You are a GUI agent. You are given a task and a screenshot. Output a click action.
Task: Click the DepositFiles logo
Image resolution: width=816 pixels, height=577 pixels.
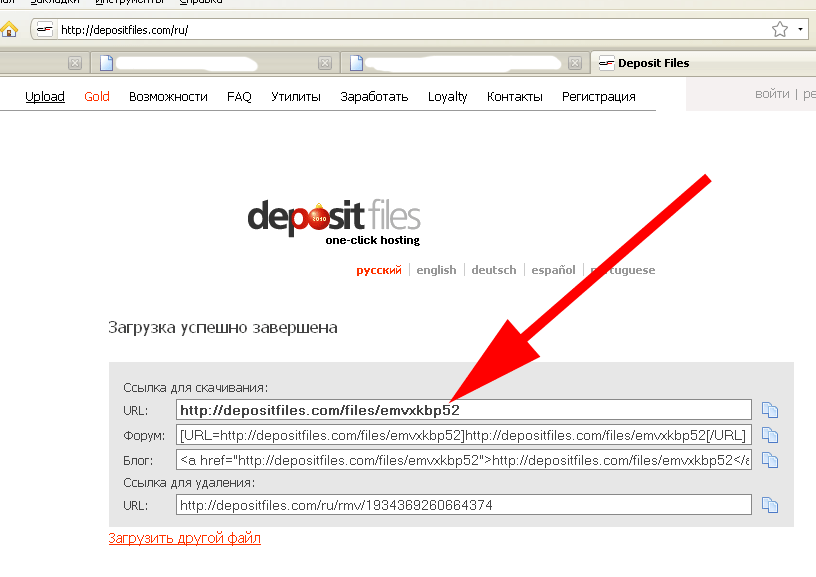point(334,220)
